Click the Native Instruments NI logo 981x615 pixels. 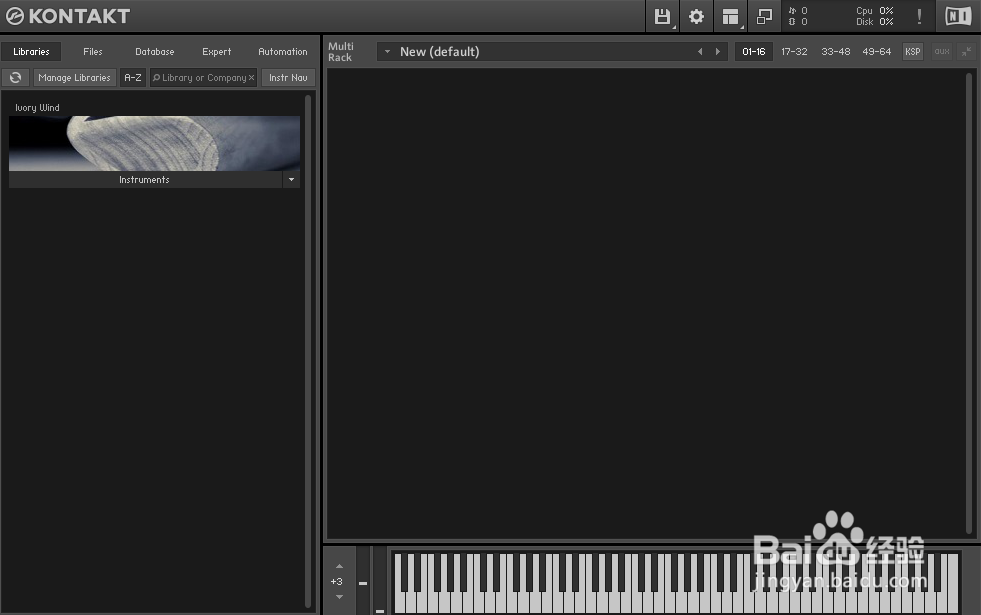click(x=958, y=16)
